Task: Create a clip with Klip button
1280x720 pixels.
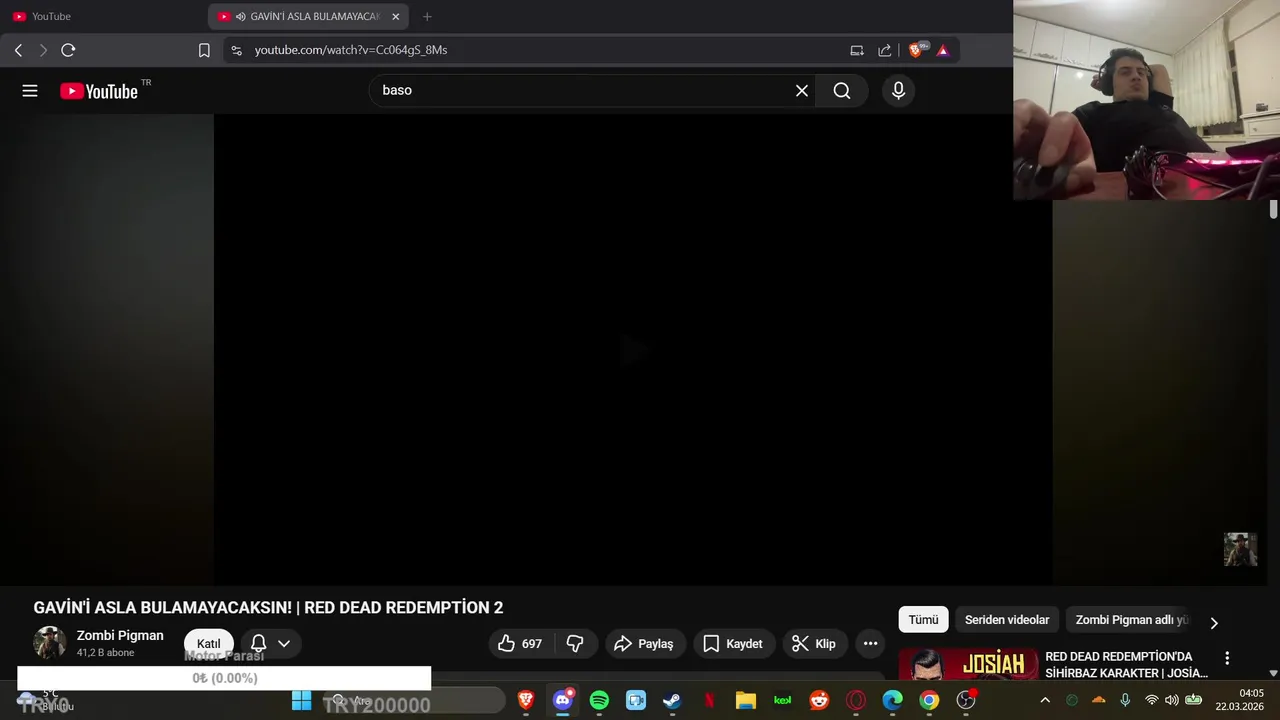Action: [x=813, y=644]
